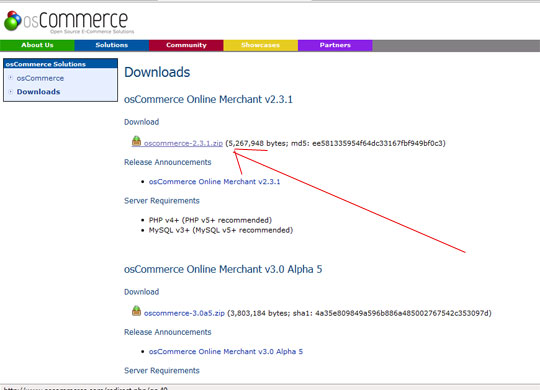Click the osCommerce Solutions sidebar header
The width and height of the screenshot is (540, 390).
pos(61,64)
